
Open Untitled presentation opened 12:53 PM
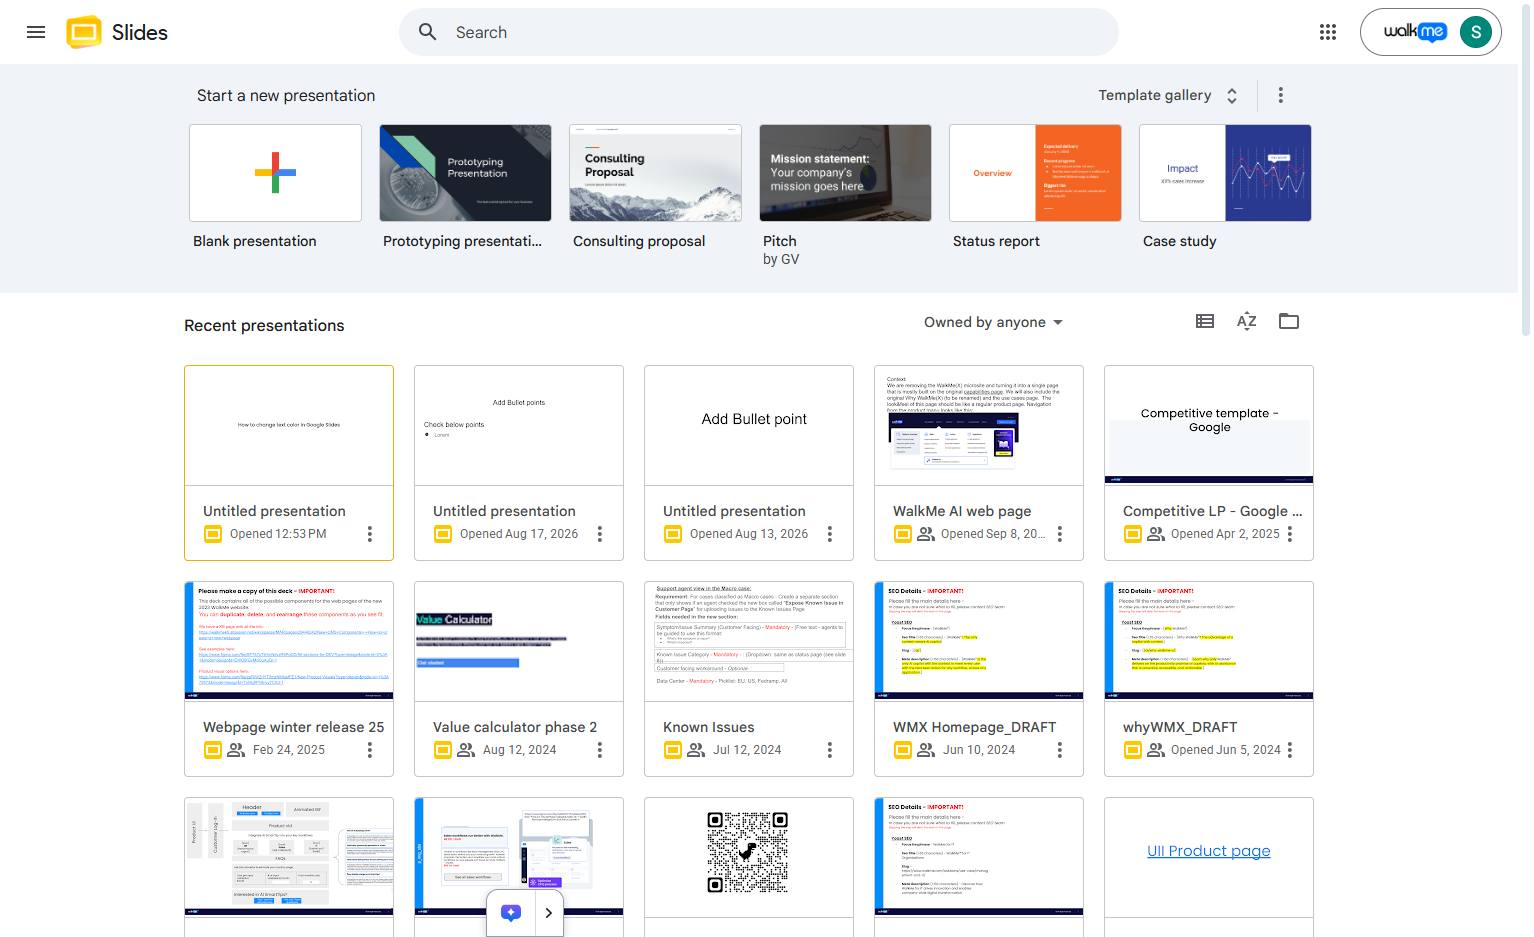click(x=289, y=463)
